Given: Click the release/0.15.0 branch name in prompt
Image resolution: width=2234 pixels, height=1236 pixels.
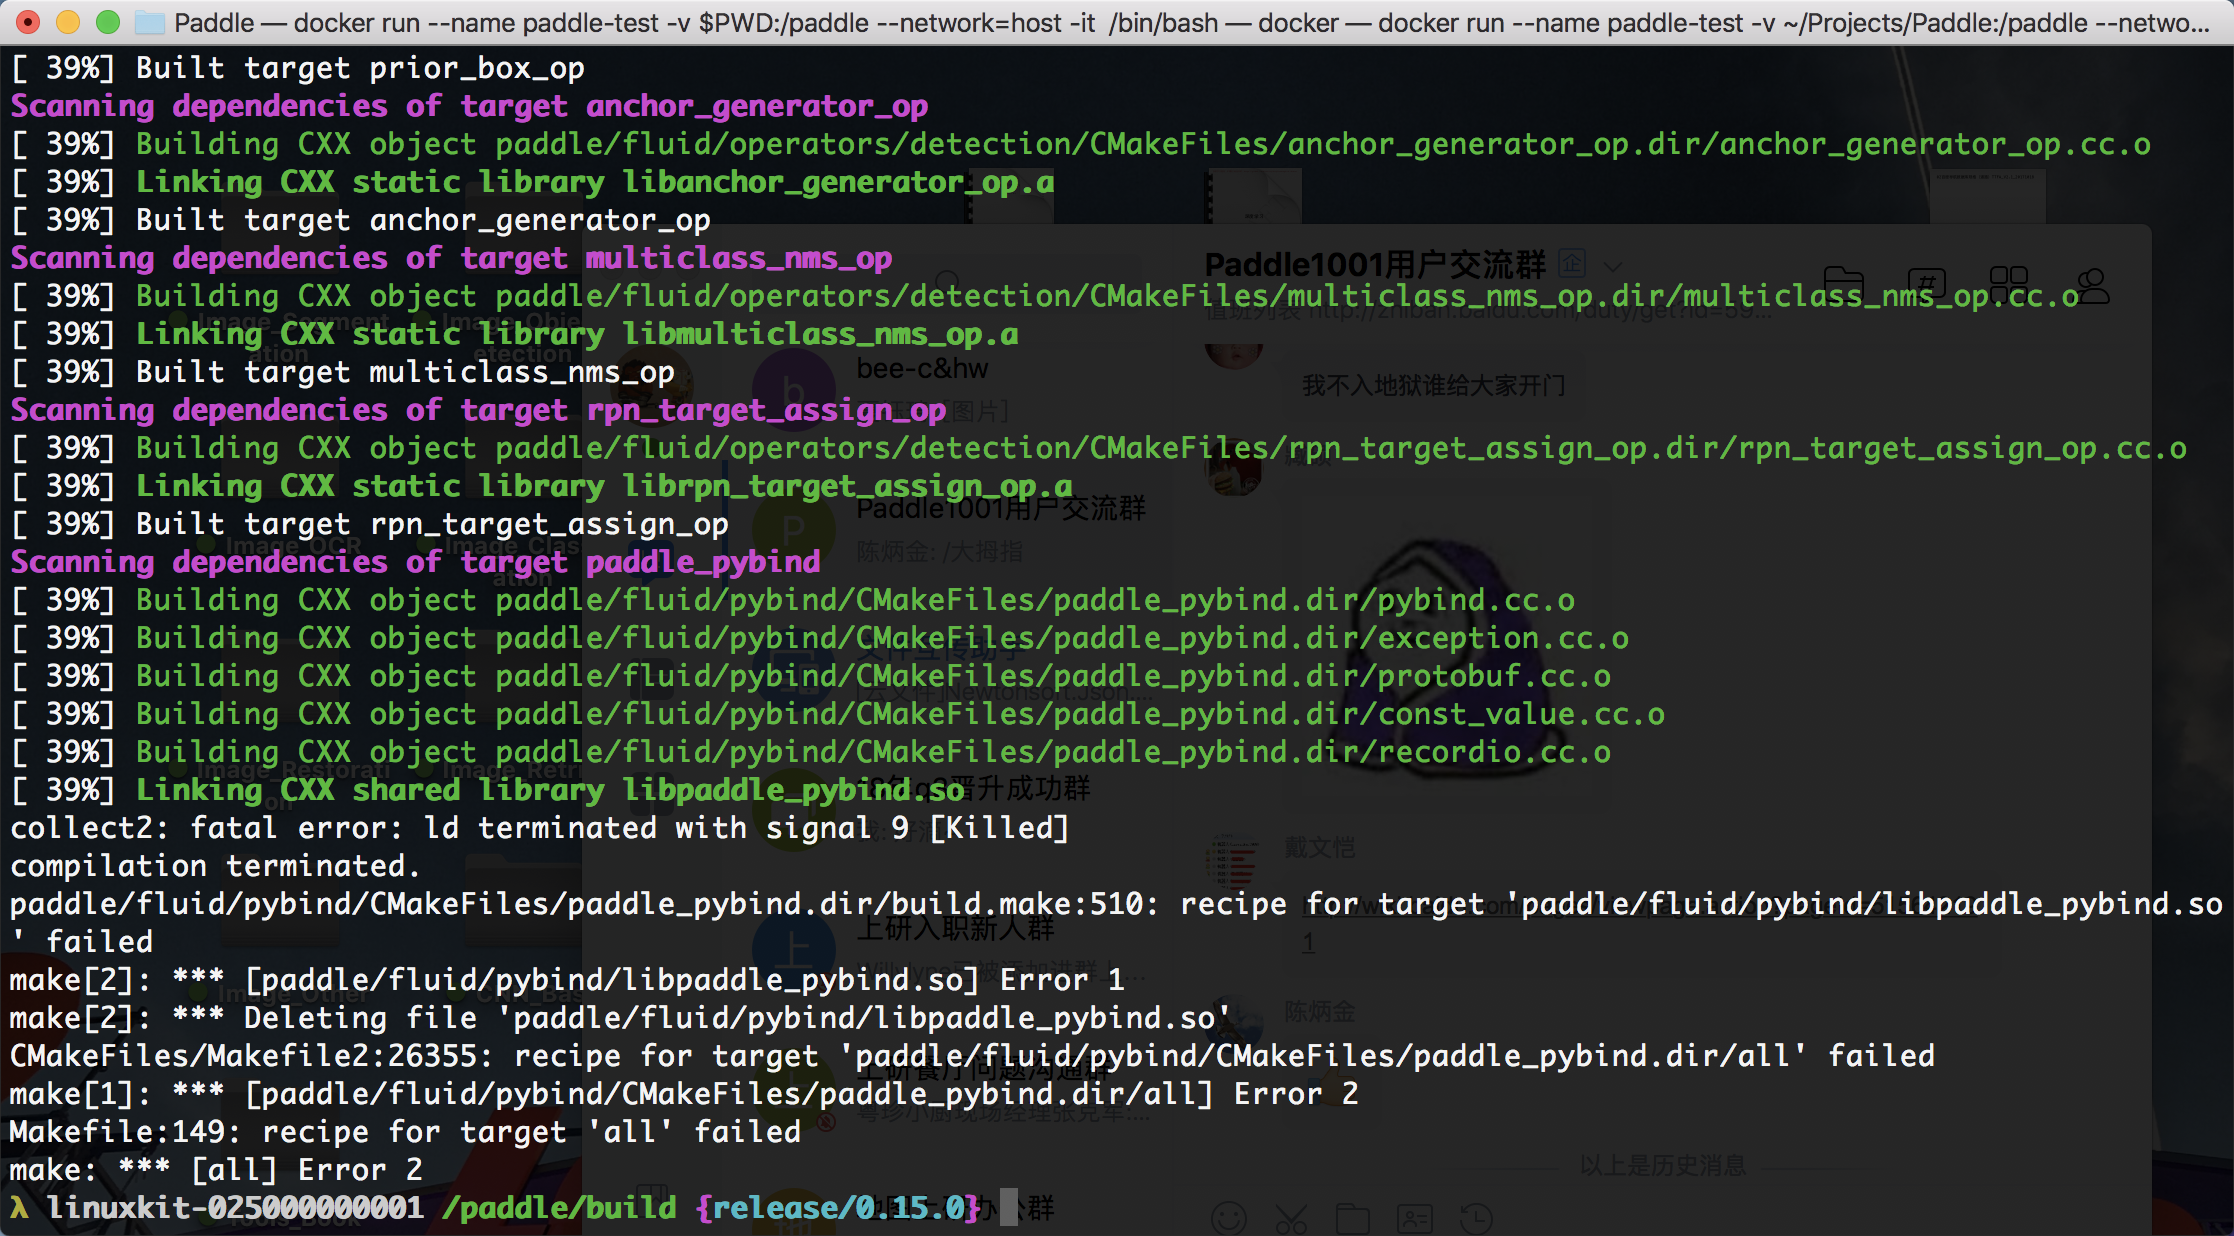Looking at the screenshot, I should [x=840, y=1207].
